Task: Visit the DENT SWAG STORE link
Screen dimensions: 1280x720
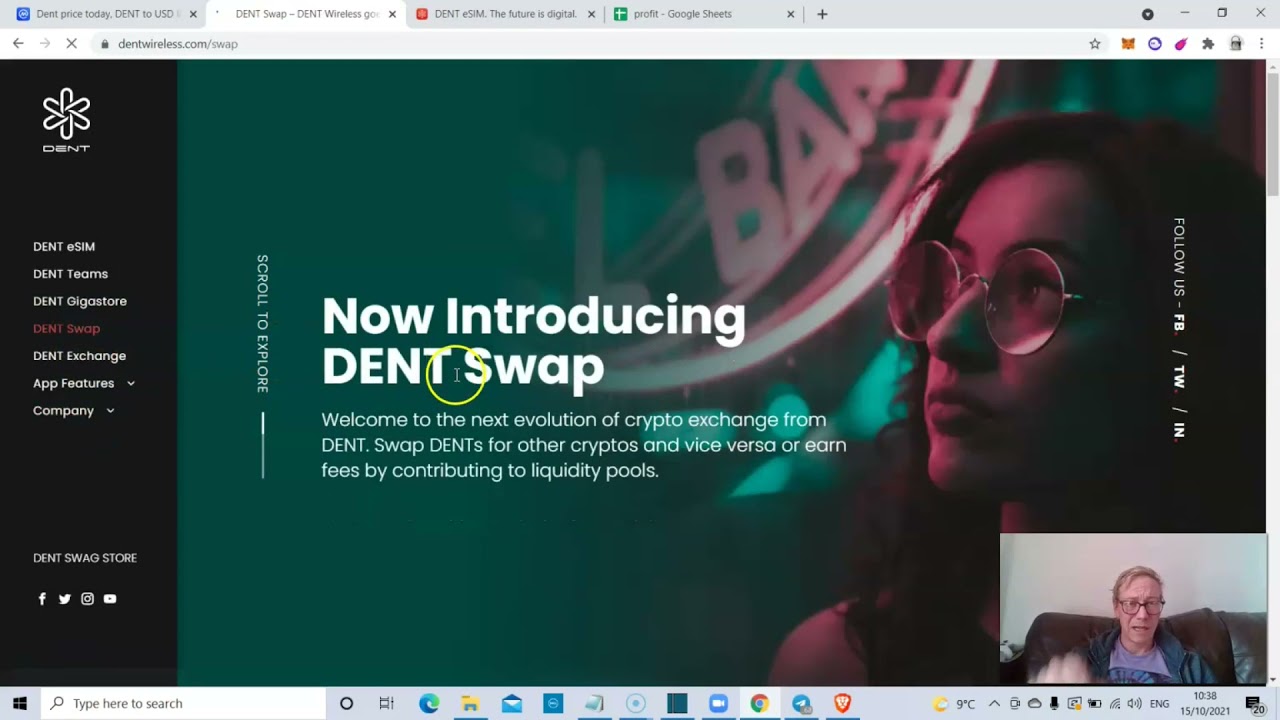Action: click(x=85, y=558)
